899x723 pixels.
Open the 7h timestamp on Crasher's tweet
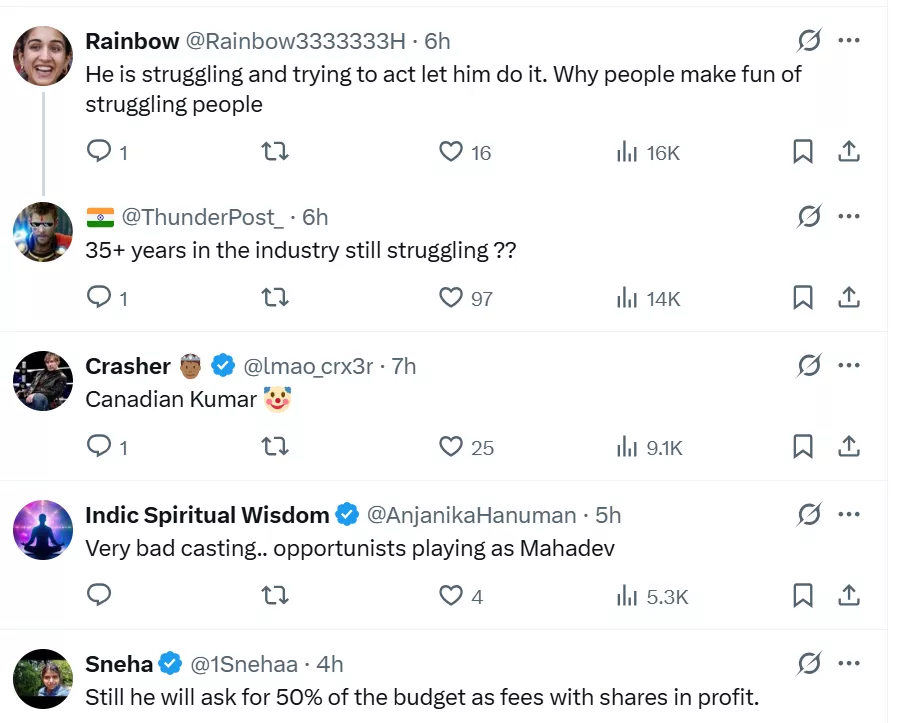(404, 366)
